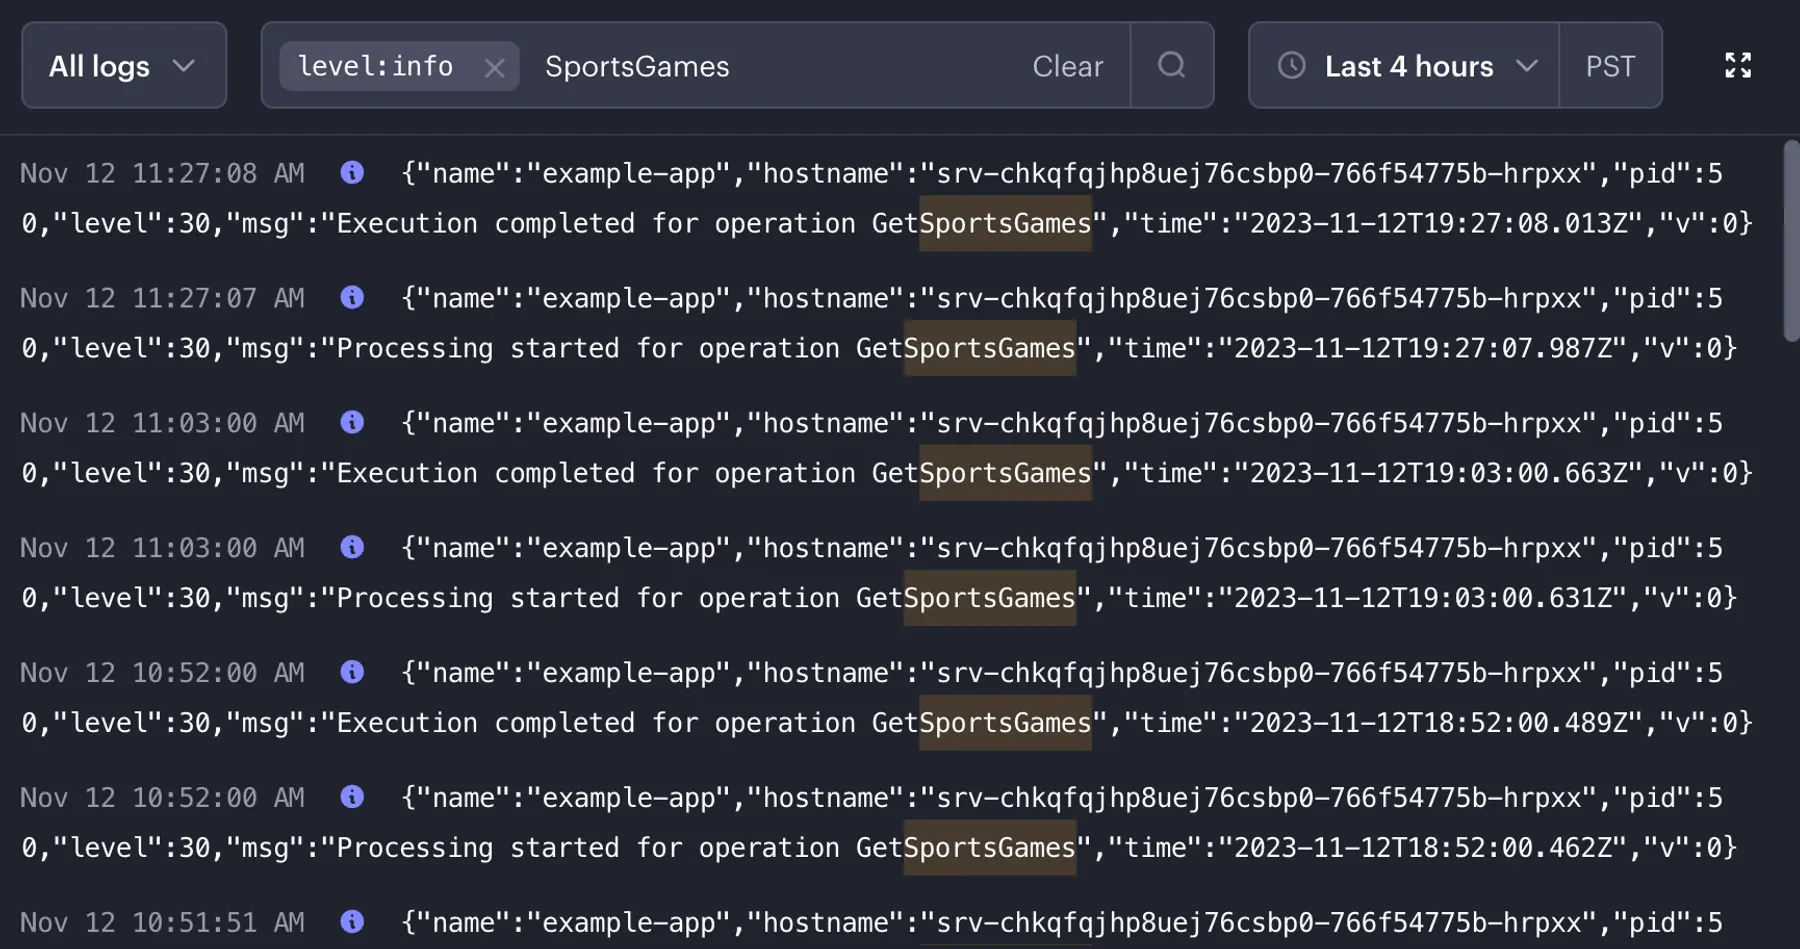Remove the level:info filter chip
The height and width of the screenshot is (949, 1800).
[495, 65]
